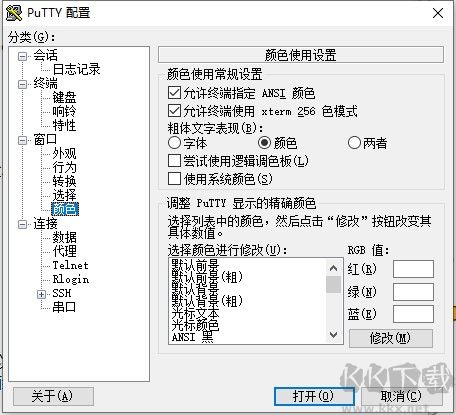Viewport: 456px width, 415px height.
Task: Choose 默认背景(粗) in the color list
Action: point(207,301)
